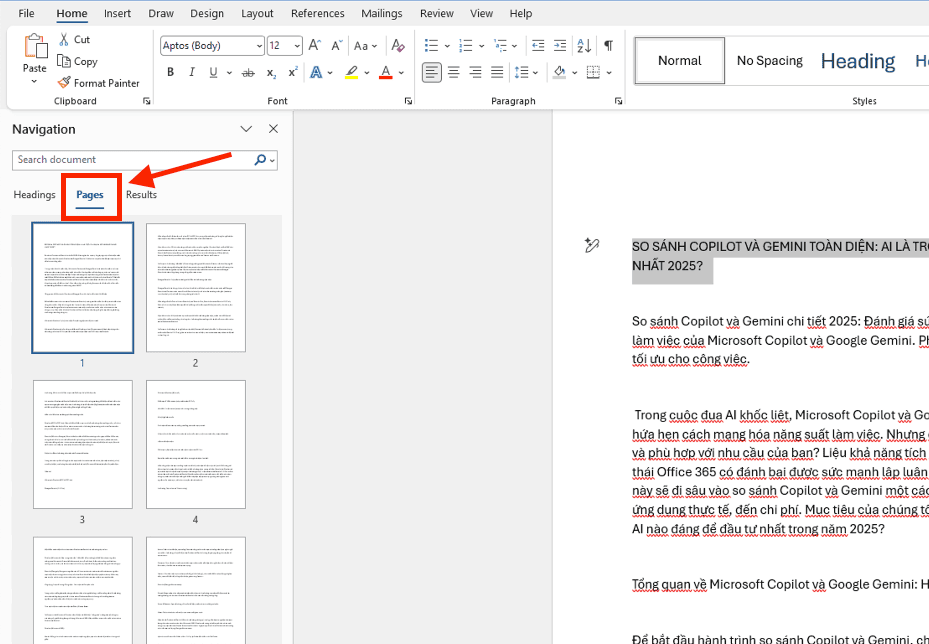
Task: Select page 3 thumbnail
Action: (x=82, y=444)
